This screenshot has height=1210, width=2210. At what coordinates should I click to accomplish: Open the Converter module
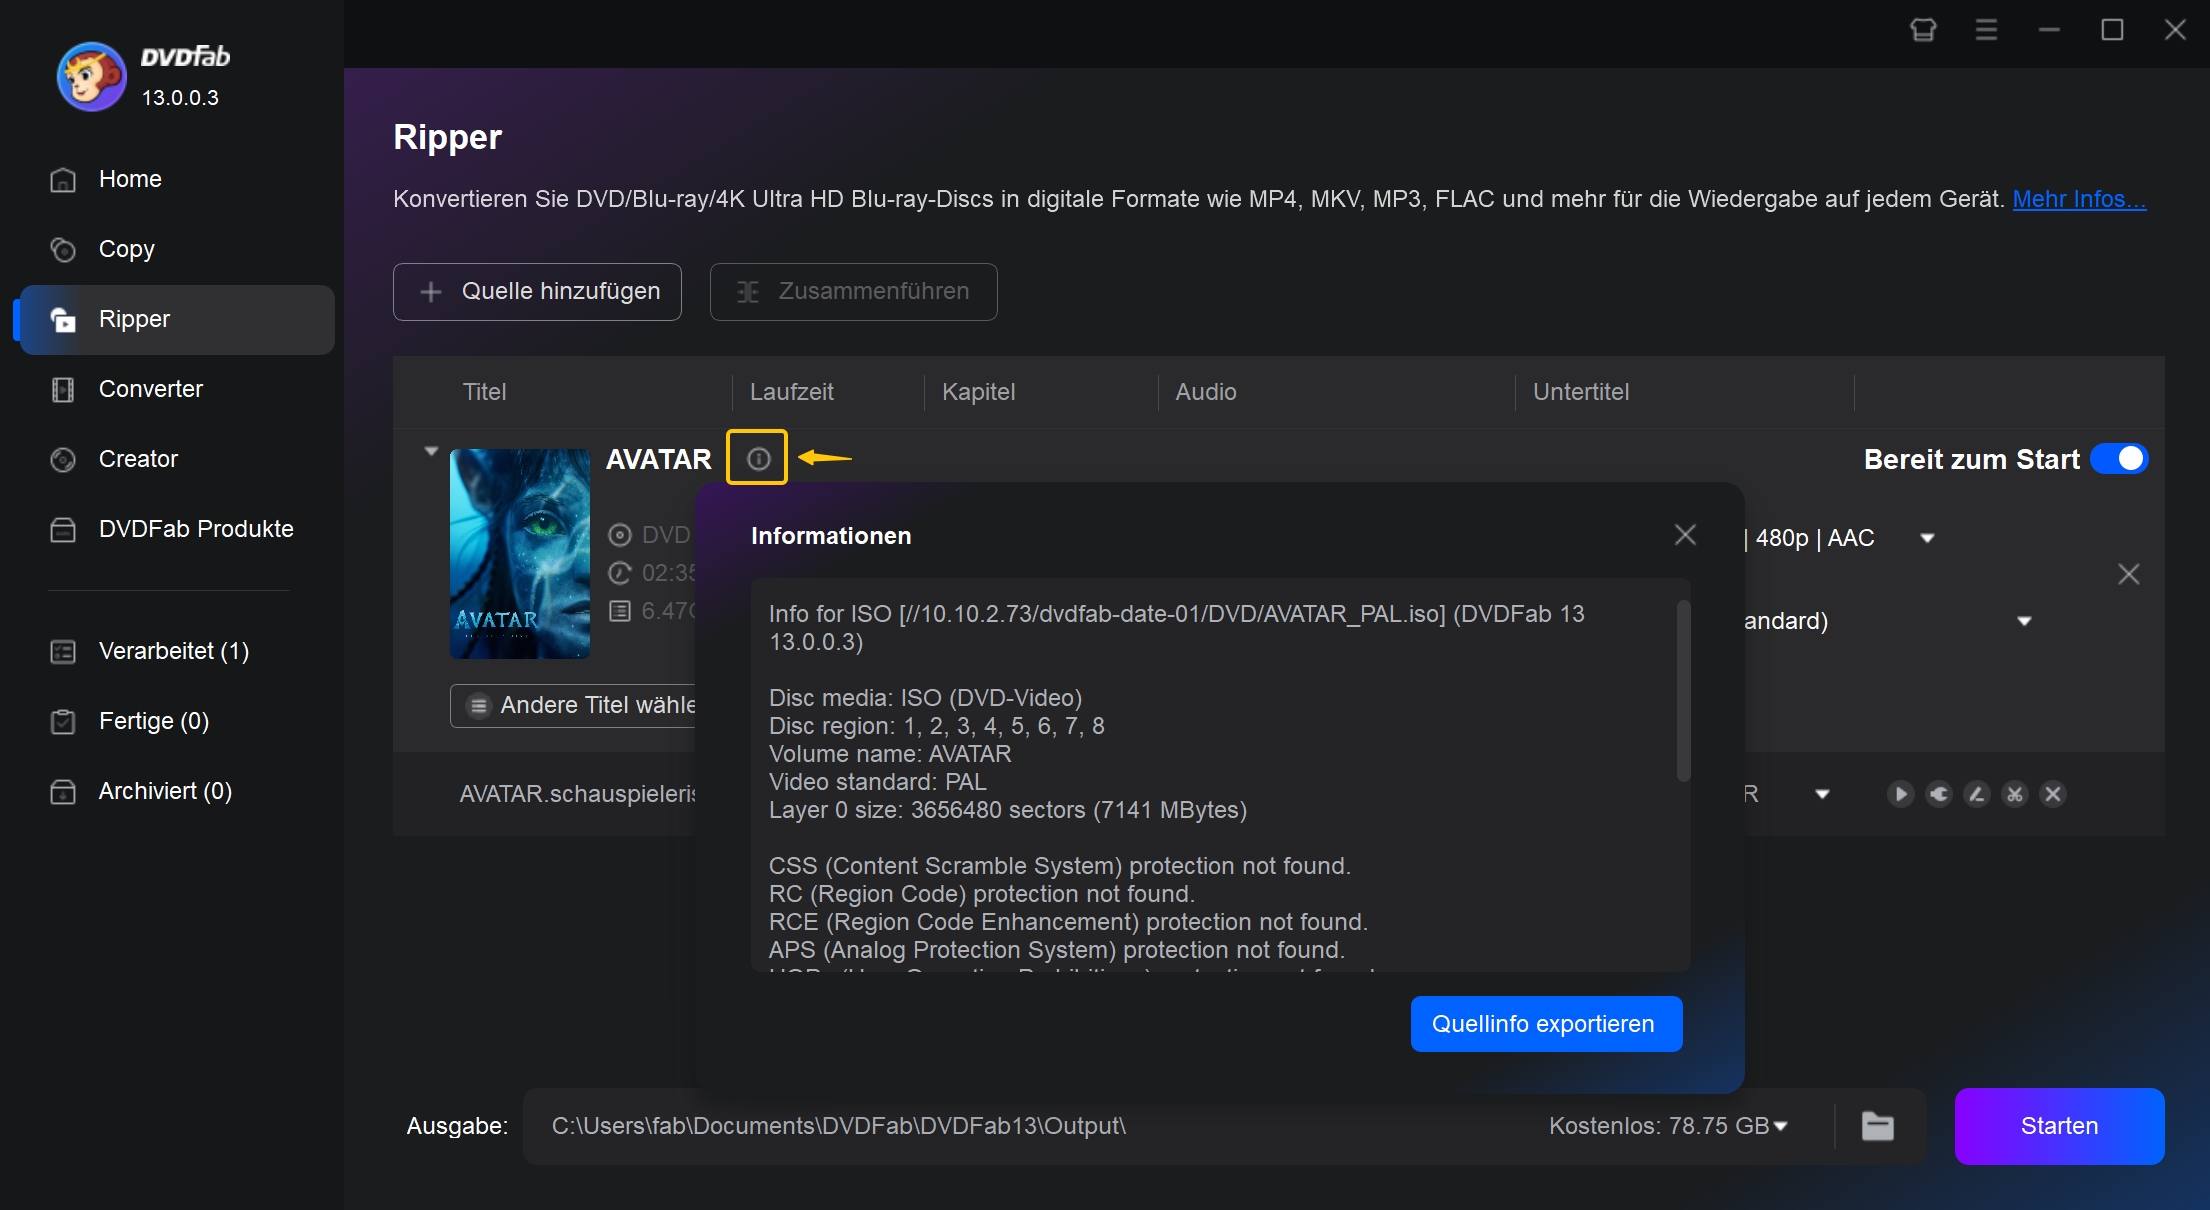pyautogui.click(x=177, y=389)
